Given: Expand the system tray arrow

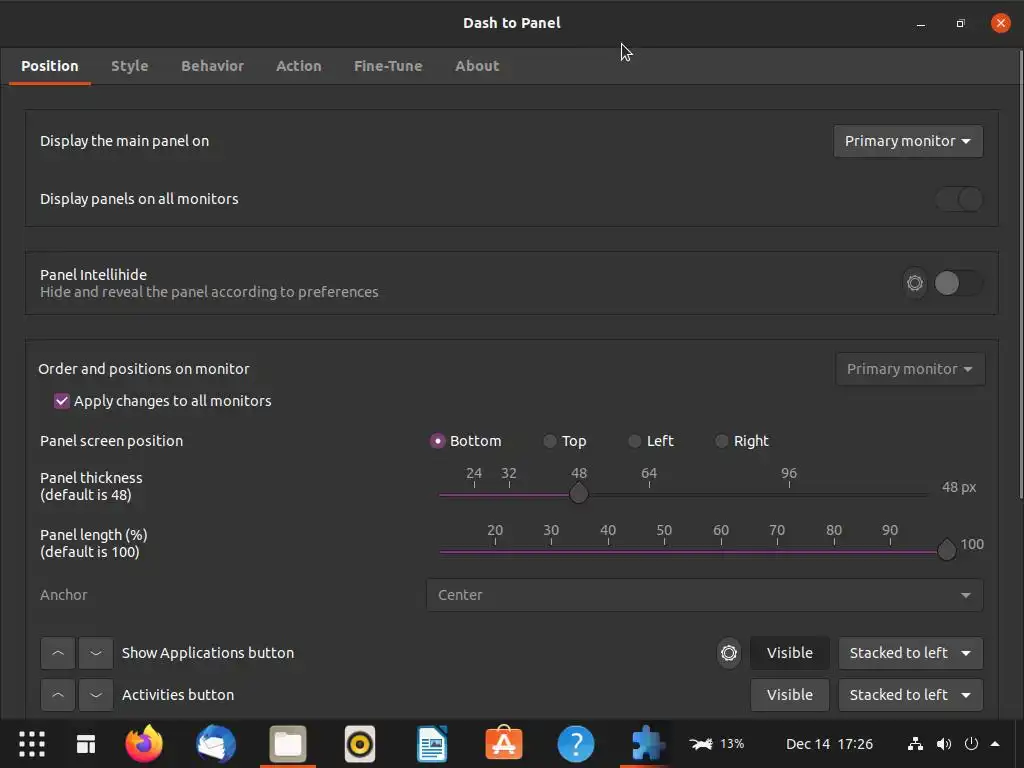Looking at the screenshot, I should pos(995,744).
